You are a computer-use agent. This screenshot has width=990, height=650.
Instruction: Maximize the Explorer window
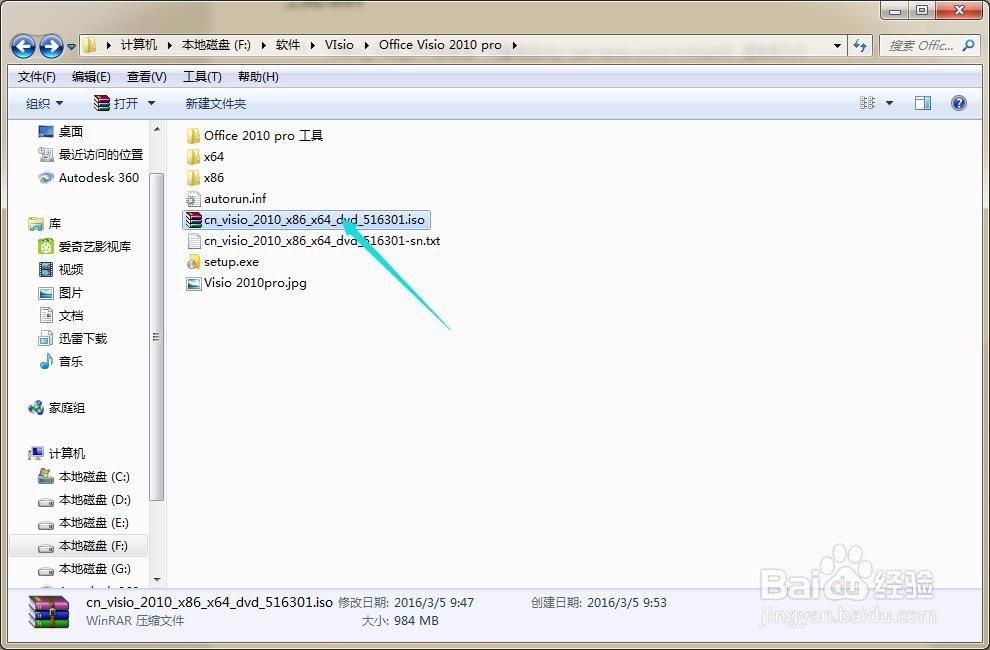pyautogui.click(x=922, y=10)
